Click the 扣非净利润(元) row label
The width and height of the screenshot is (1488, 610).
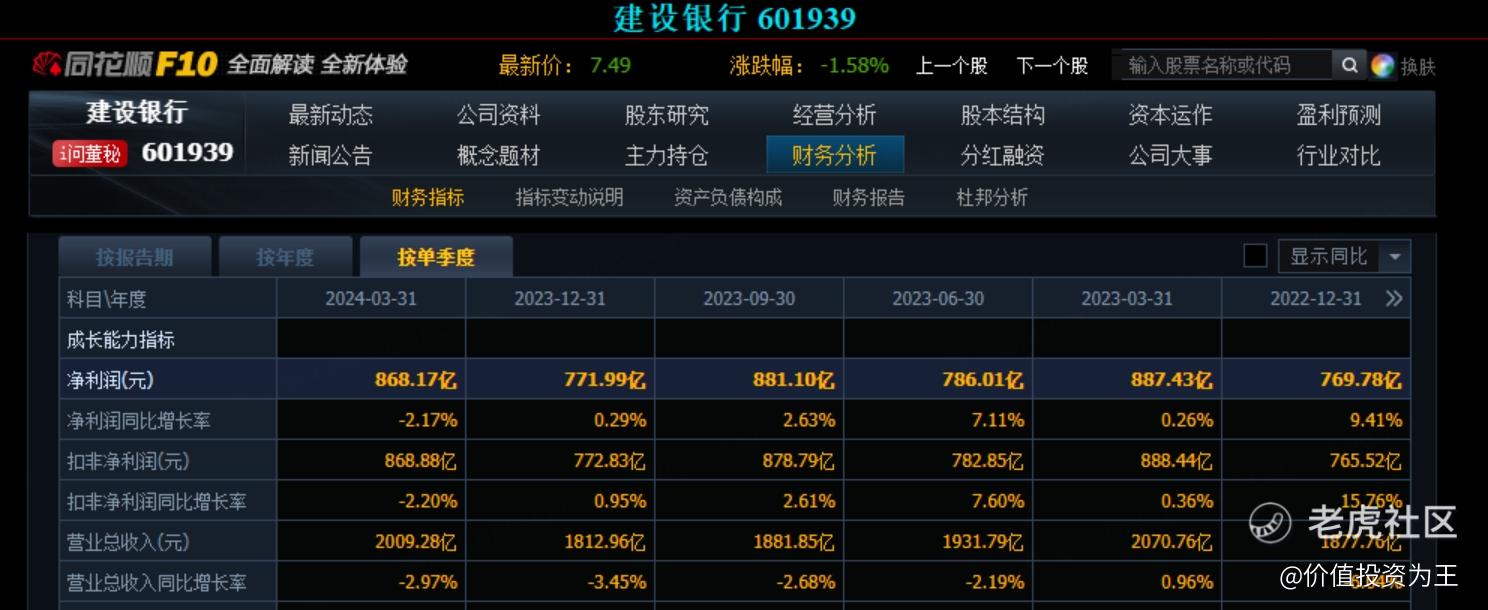pos(128,461)
